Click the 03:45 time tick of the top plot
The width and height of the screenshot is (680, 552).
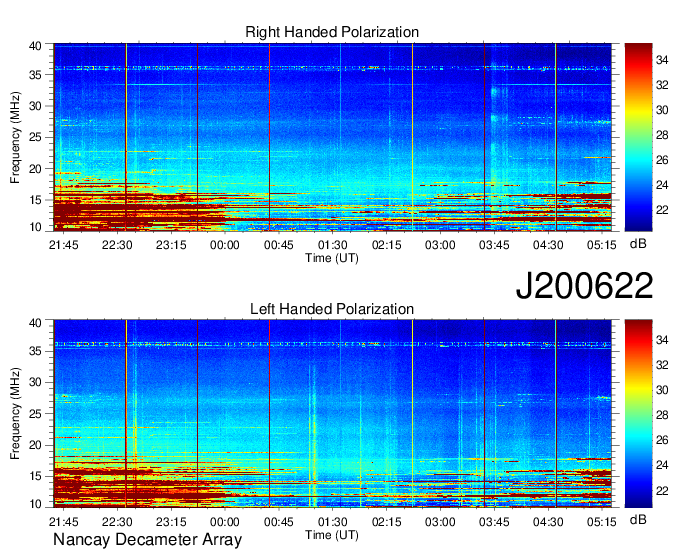click(x=494, y=245)
